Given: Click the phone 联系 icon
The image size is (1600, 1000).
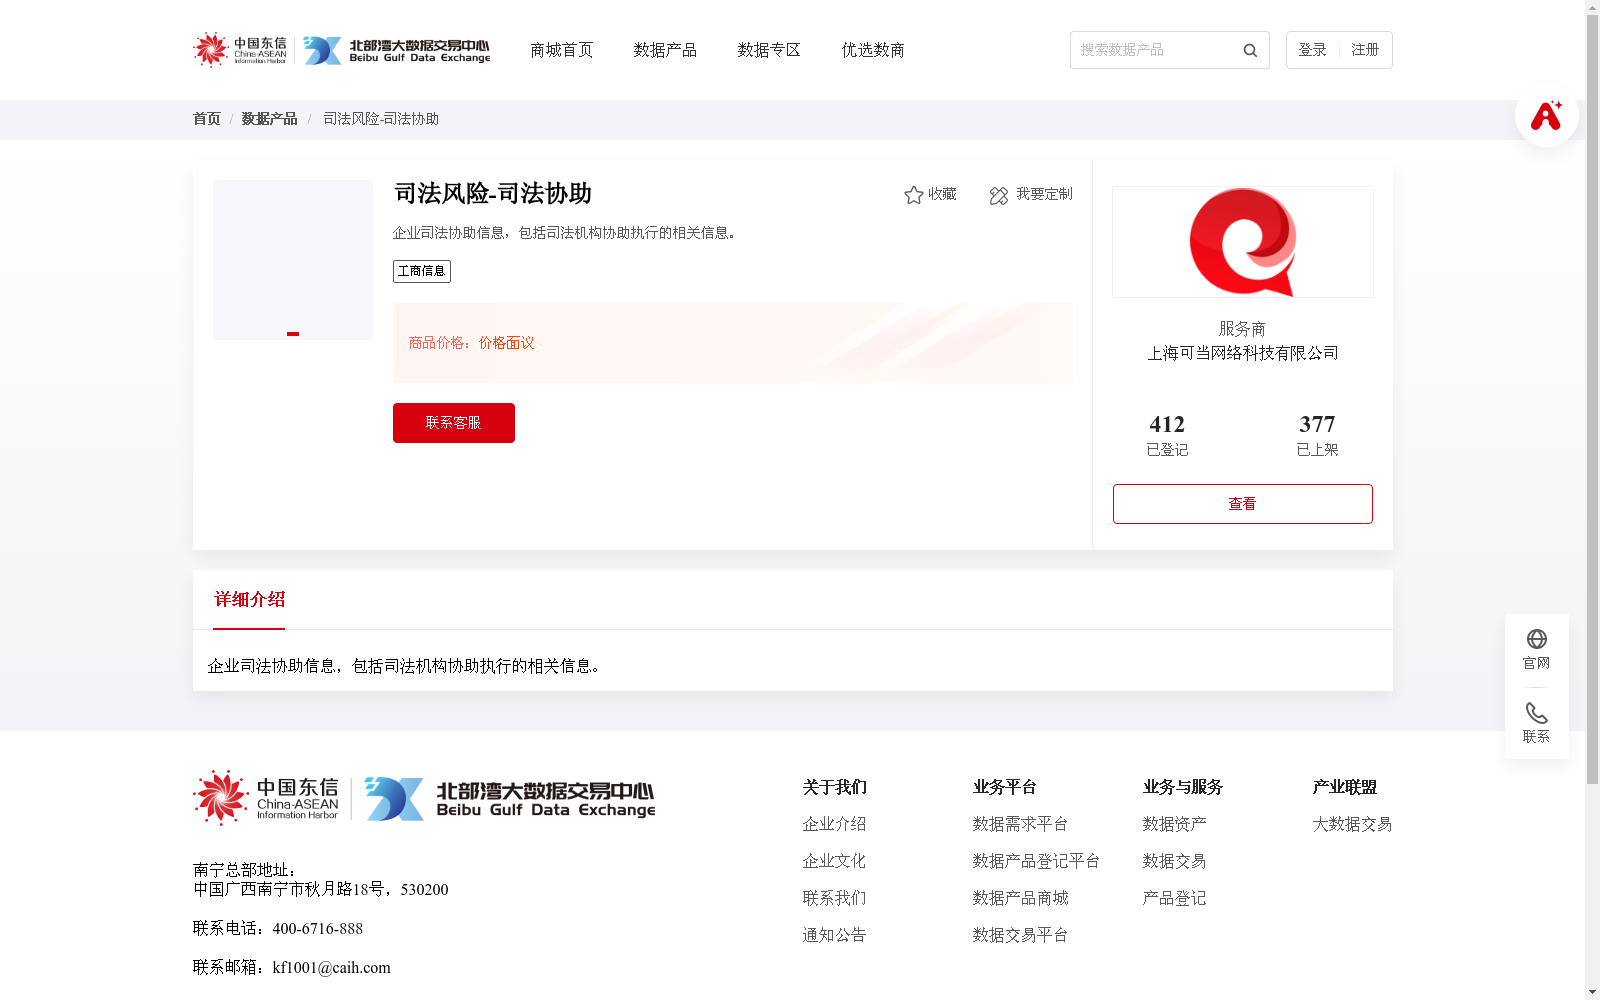Looking at the screenshot, I should pyautogui.click(x=1537, y=713).
